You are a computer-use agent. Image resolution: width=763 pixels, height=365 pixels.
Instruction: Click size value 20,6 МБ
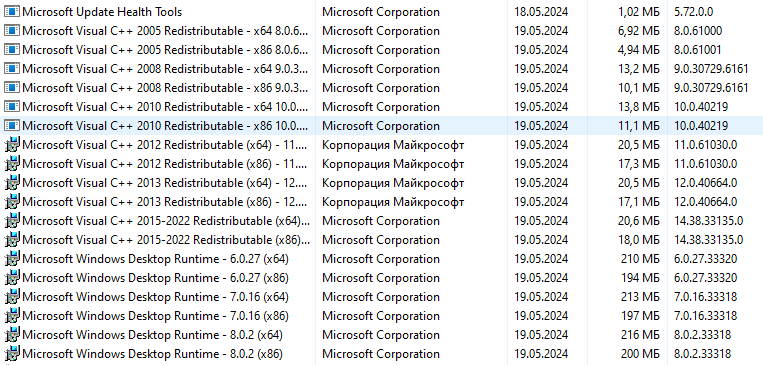[639, 221]
